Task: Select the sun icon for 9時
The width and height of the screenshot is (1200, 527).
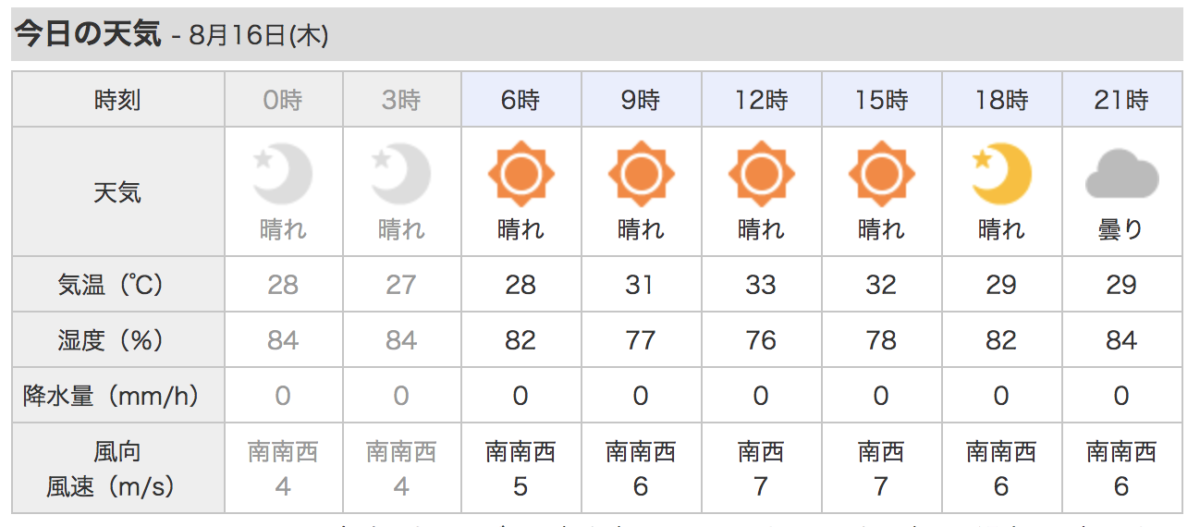Action: (640, 175)
